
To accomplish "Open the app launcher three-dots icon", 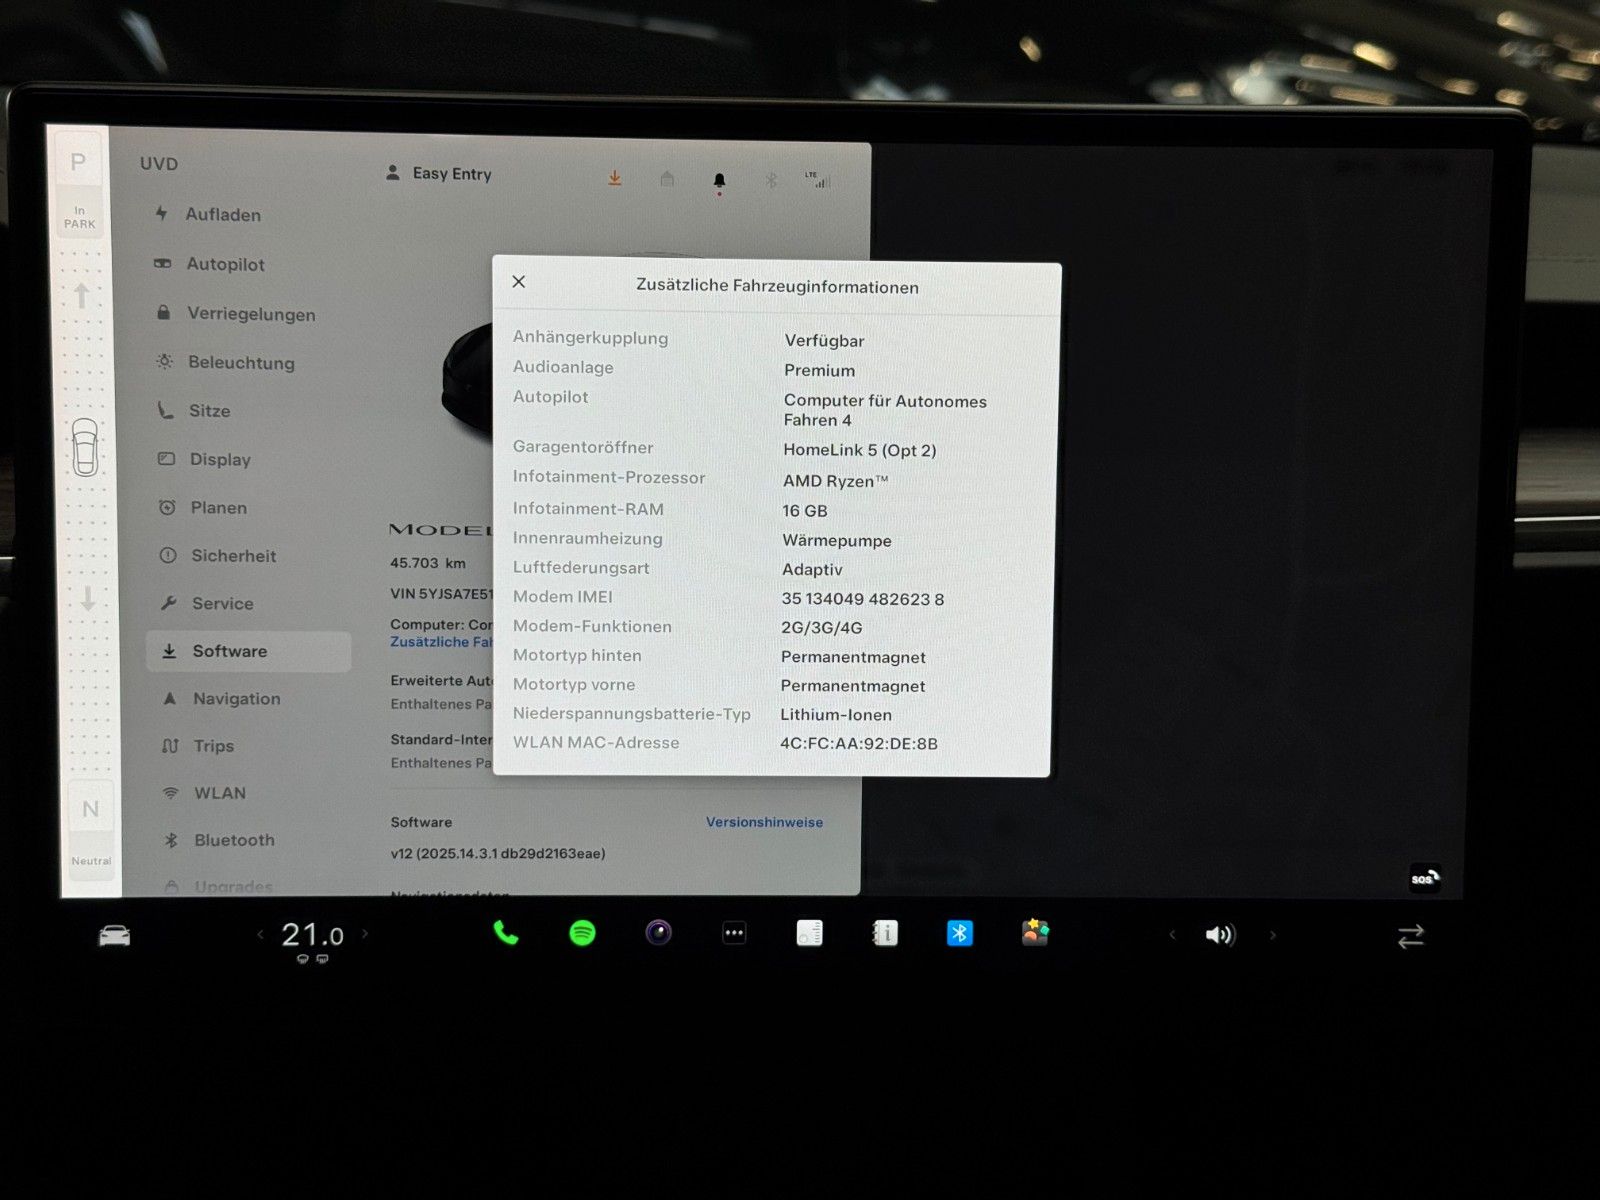I will (x=734, y=933).
